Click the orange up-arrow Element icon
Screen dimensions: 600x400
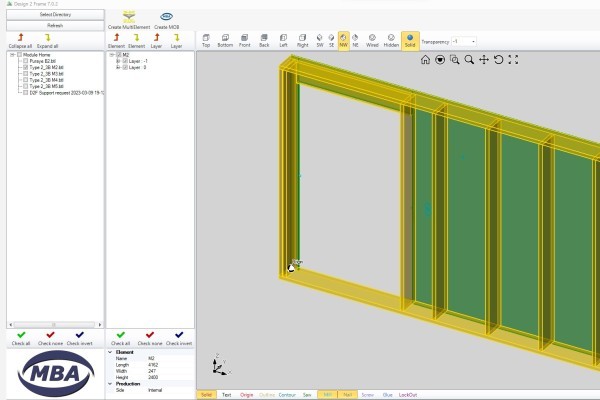pyautogui.click(x=116, y=37)
